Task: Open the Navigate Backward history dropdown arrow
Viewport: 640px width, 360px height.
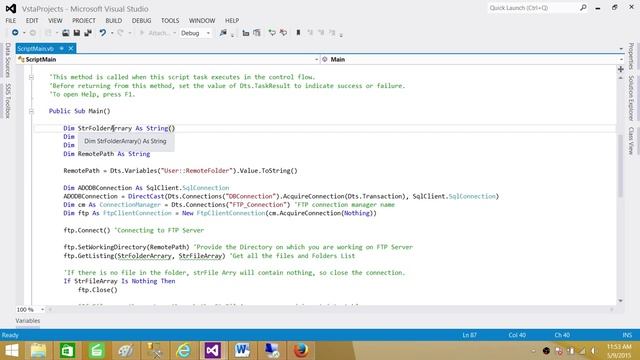Action: coord(24,33)
